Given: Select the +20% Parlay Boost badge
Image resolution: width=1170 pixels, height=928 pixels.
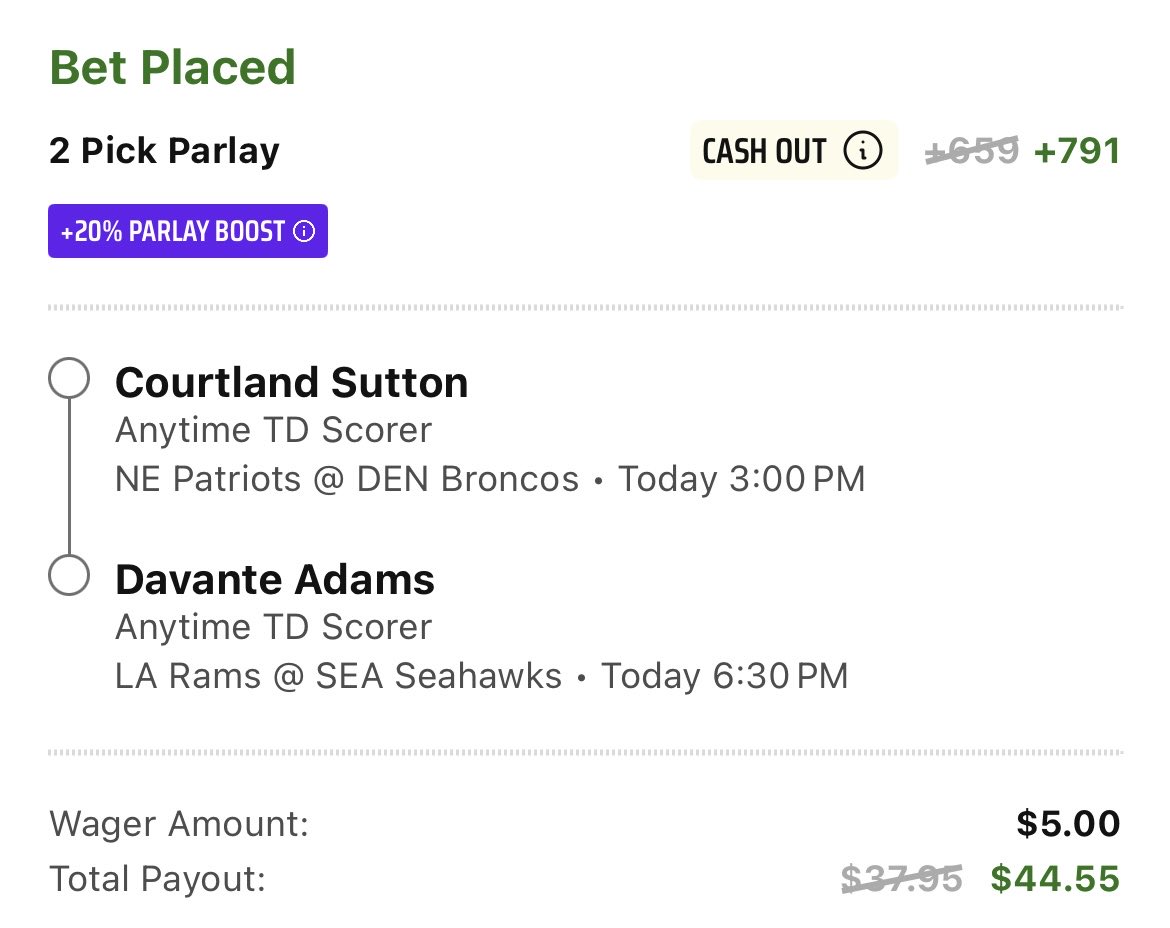Looking at the screenshot, I should (x=188, y=231).
